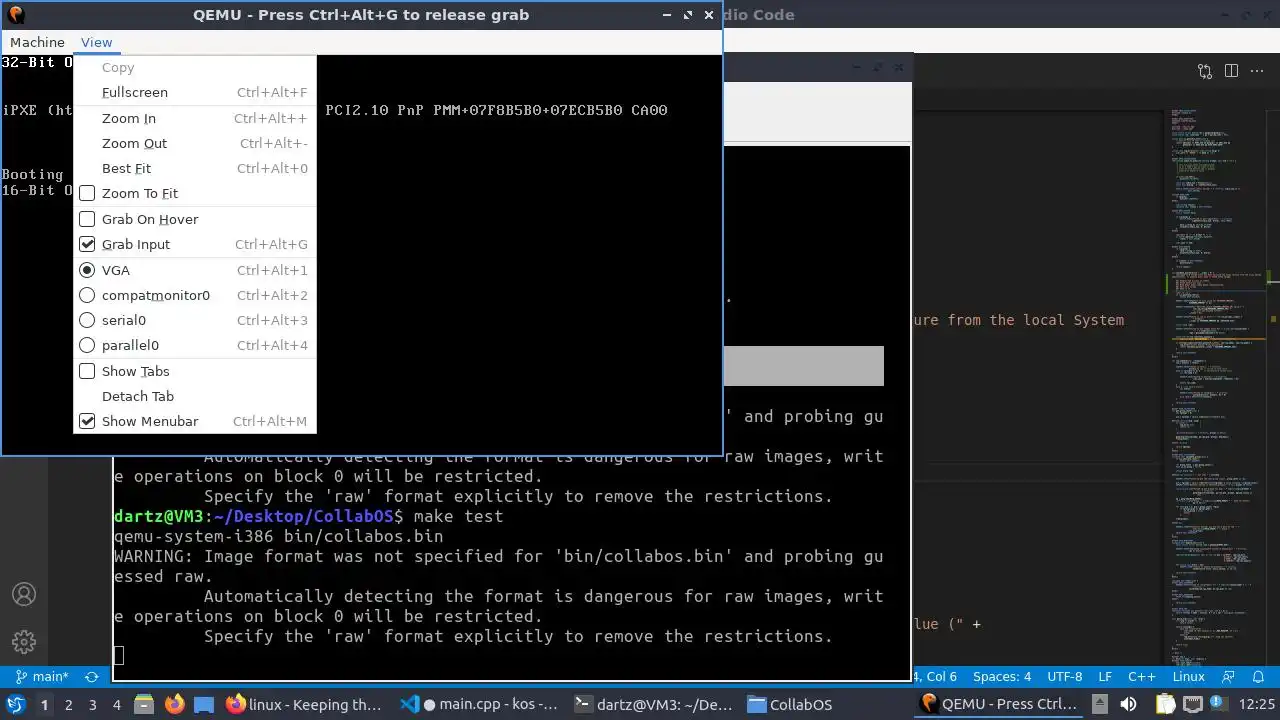Click Synchronize Changes icon in status bar
1280x720 pixels.
[92, 677]
